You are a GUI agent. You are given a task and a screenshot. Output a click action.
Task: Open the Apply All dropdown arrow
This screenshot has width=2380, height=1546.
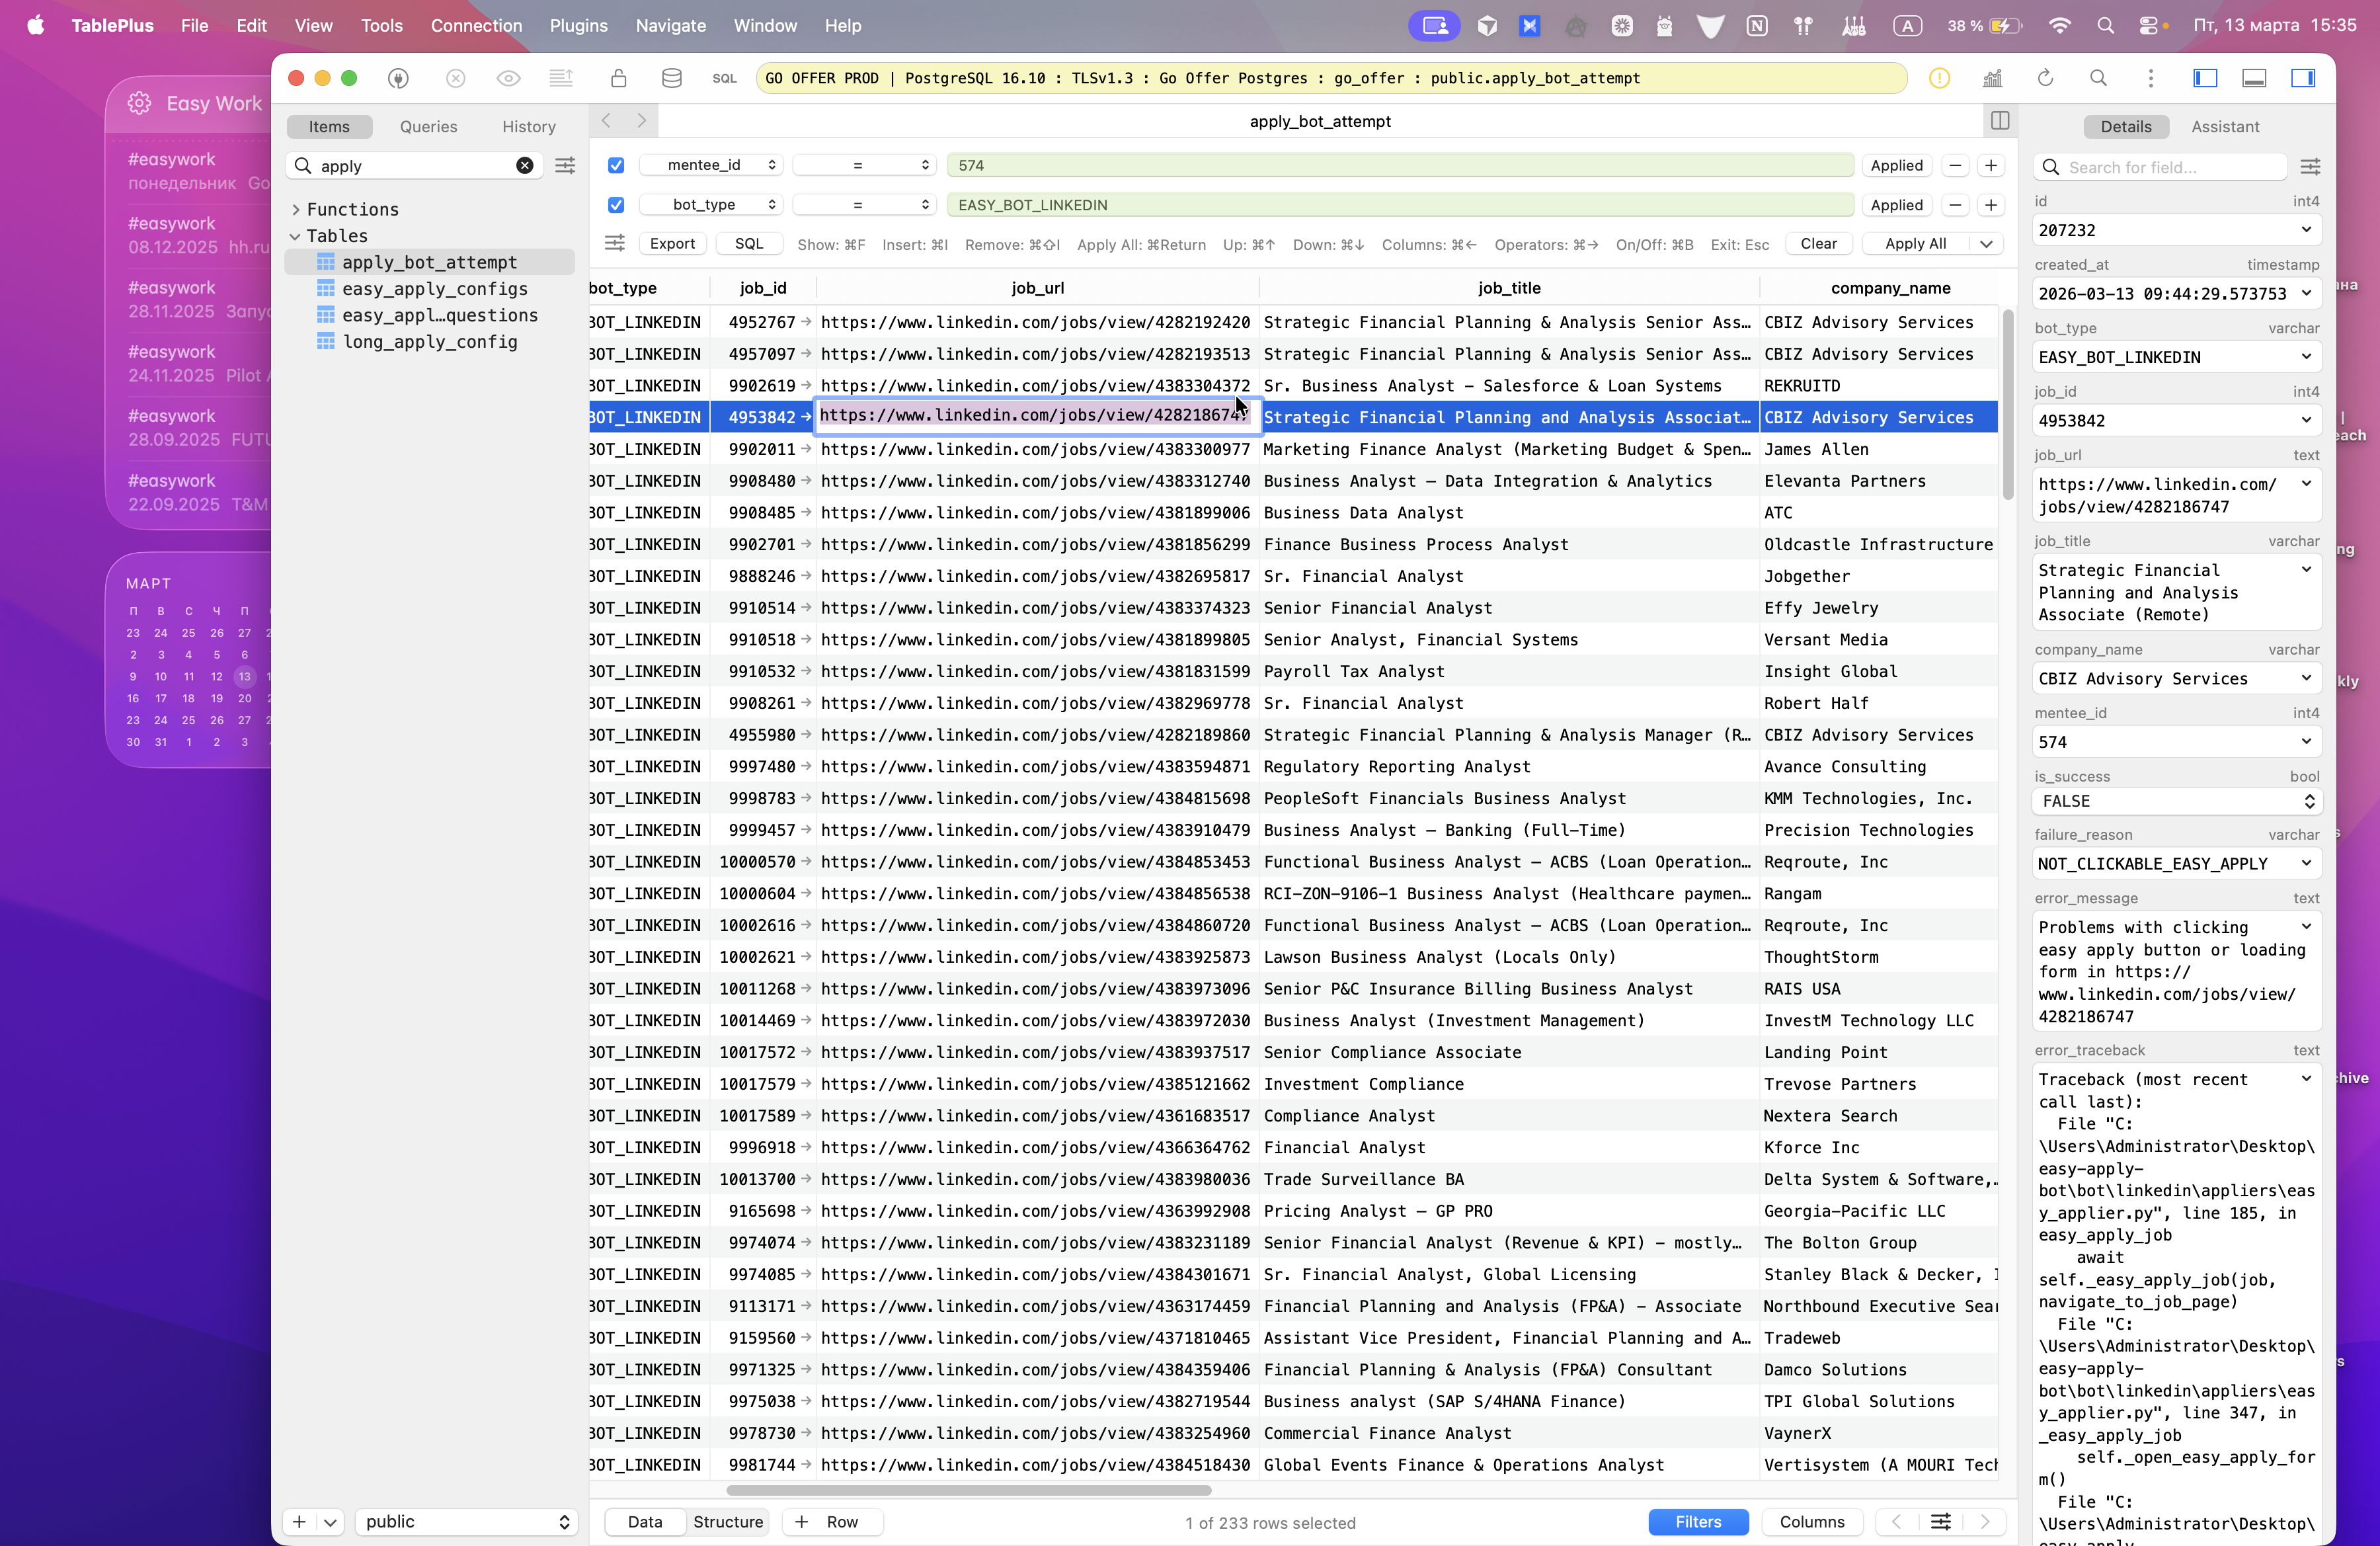pyautogui.click(x=1986, y=244)
